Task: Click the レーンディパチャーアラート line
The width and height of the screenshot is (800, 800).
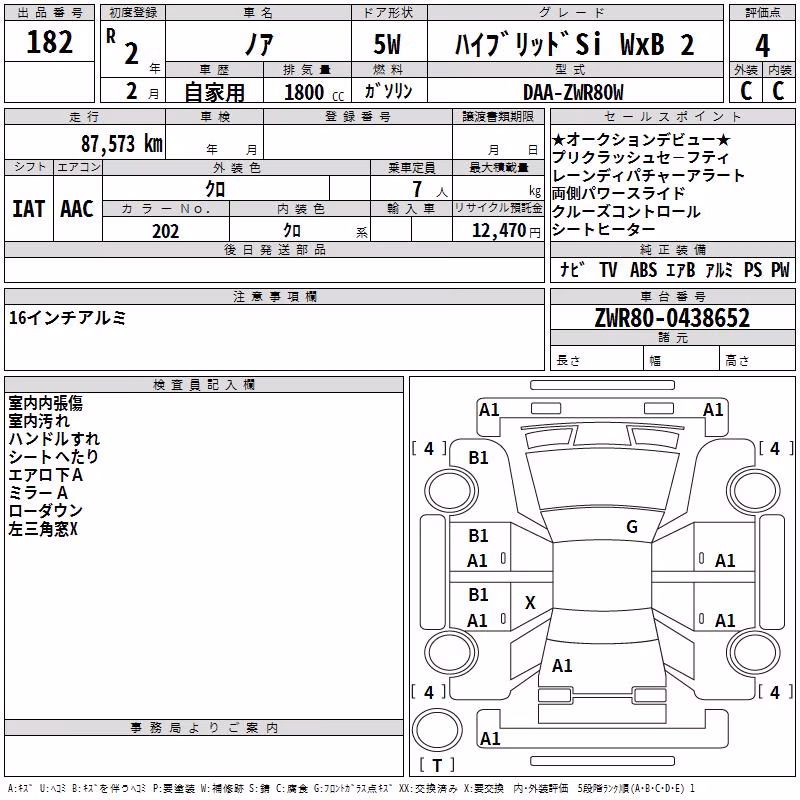Action: [x=648, y=176]
